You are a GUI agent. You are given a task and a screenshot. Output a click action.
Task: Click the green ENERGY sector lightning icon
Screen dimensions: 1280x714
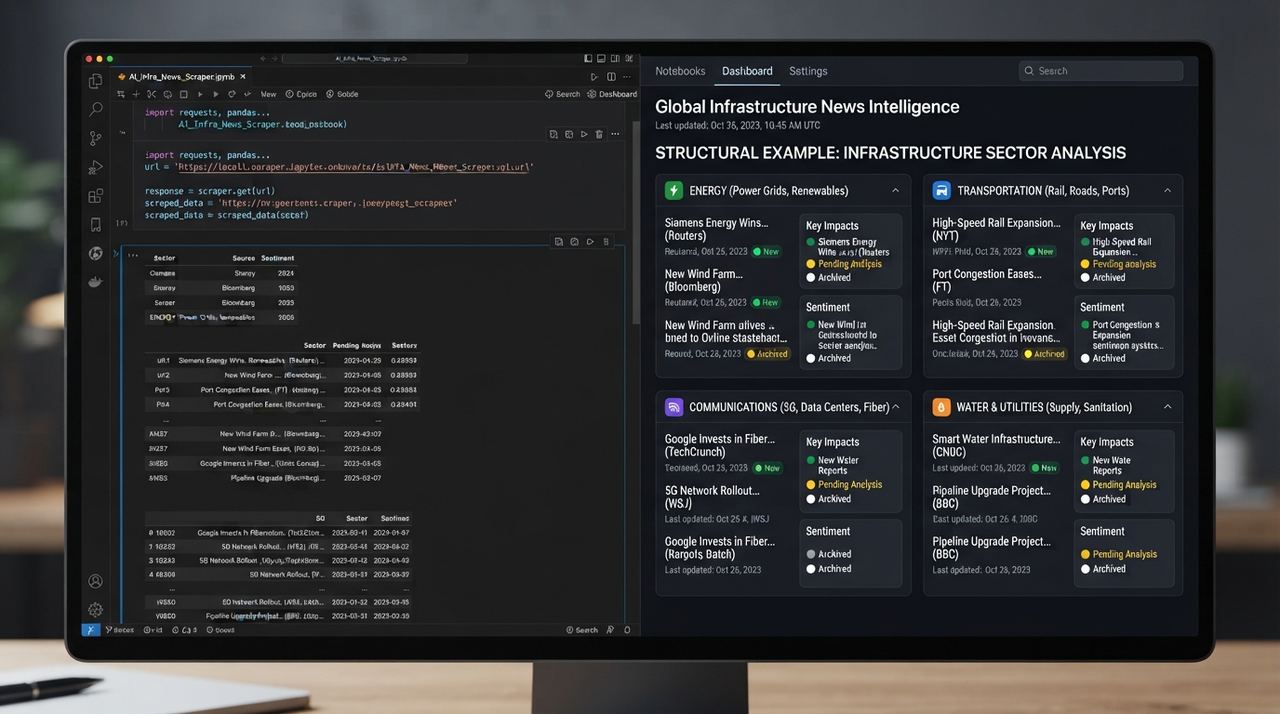point(674,190)
